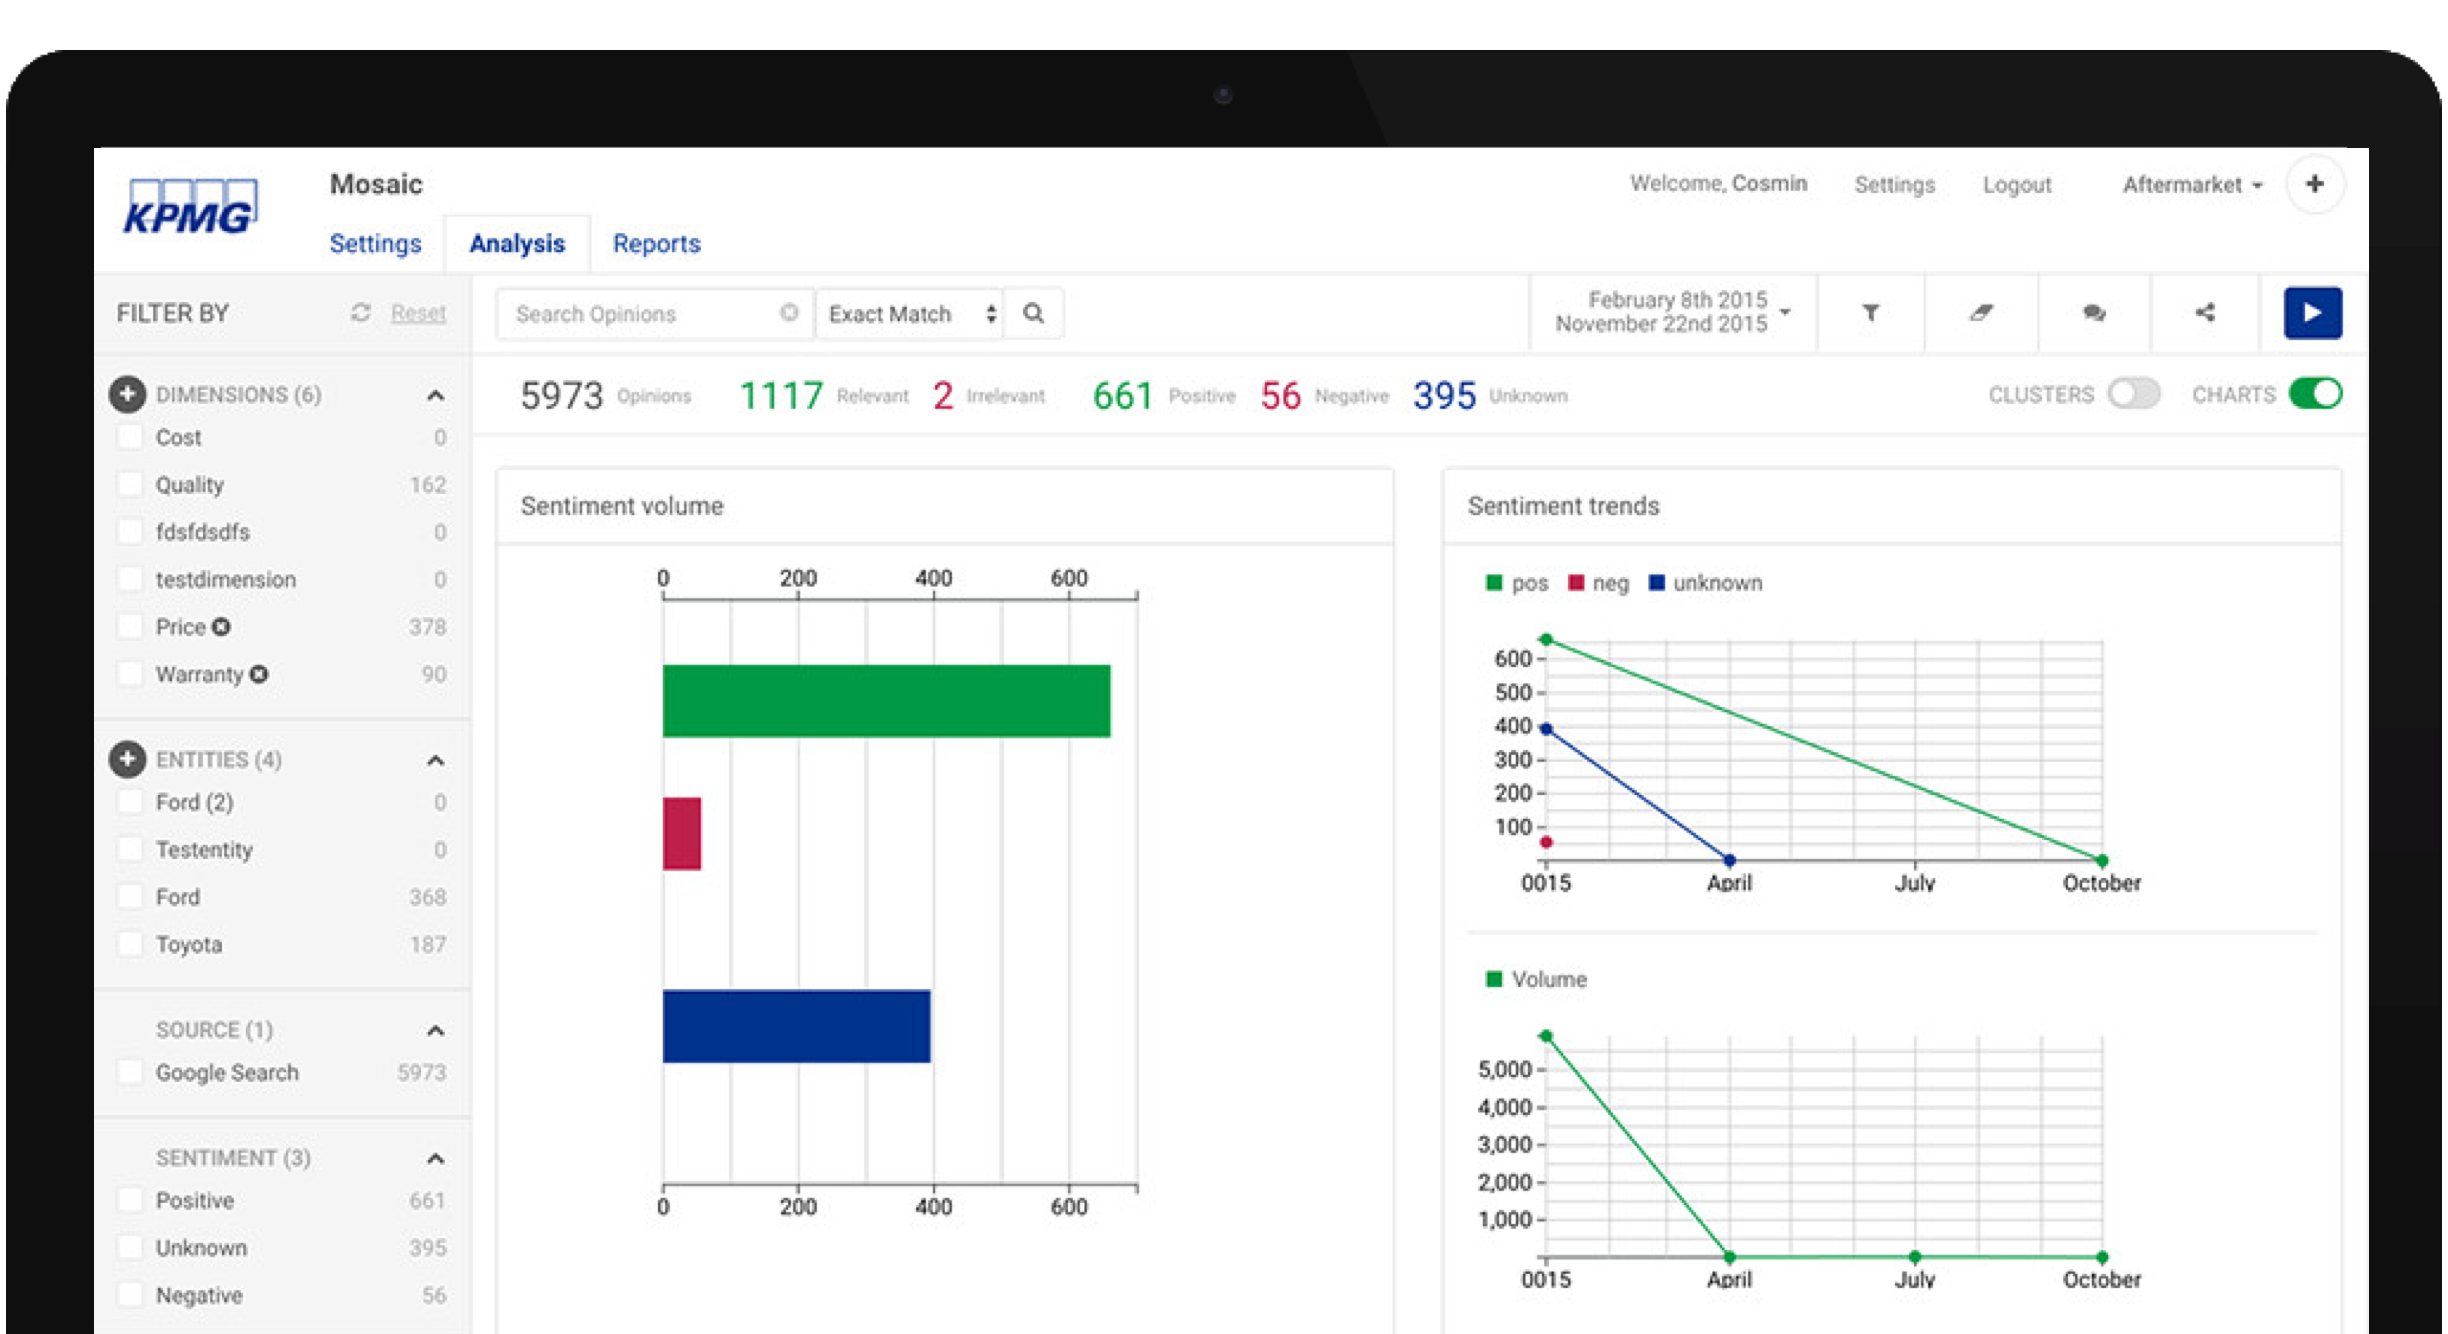Click the share icon in the toolbar
The image size is (2448, 1334).
coord(2205,313)
